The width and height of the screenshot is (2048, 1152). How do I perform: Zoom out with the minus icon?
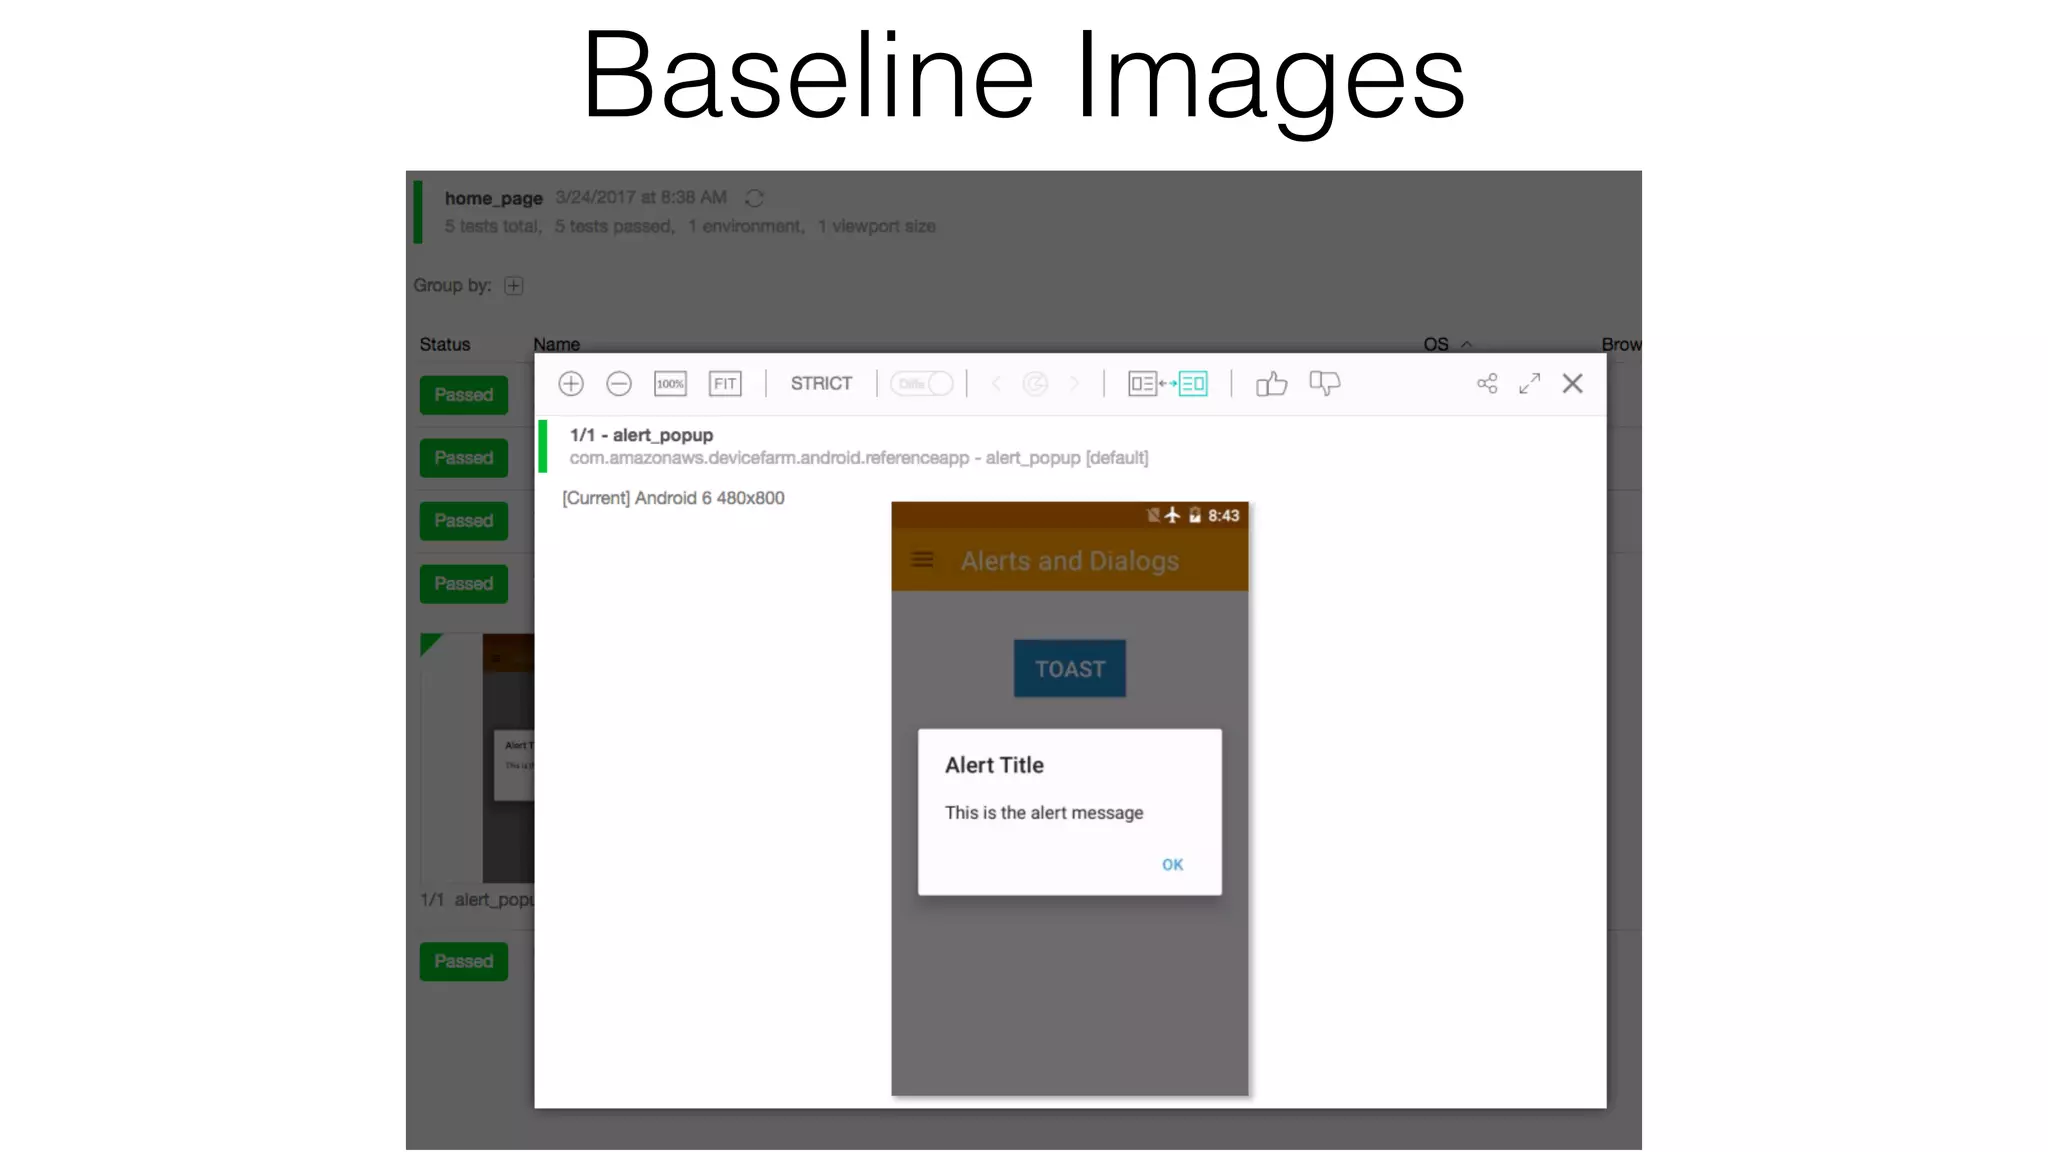(619, 384)
